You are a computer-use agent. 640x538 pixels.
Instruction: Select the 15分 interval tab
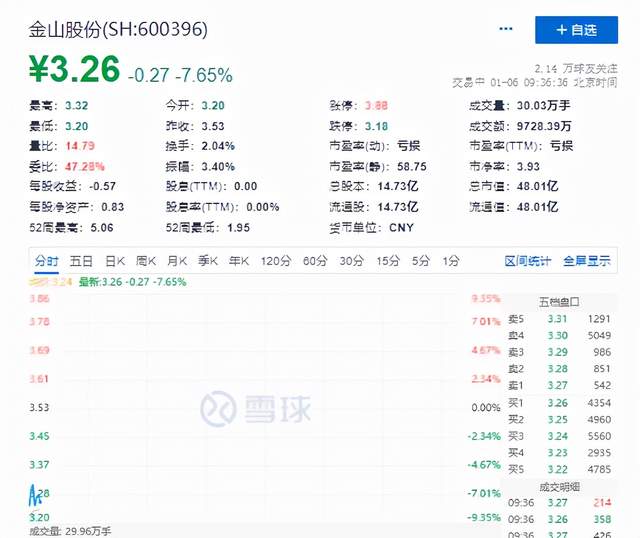coord(387,261)
